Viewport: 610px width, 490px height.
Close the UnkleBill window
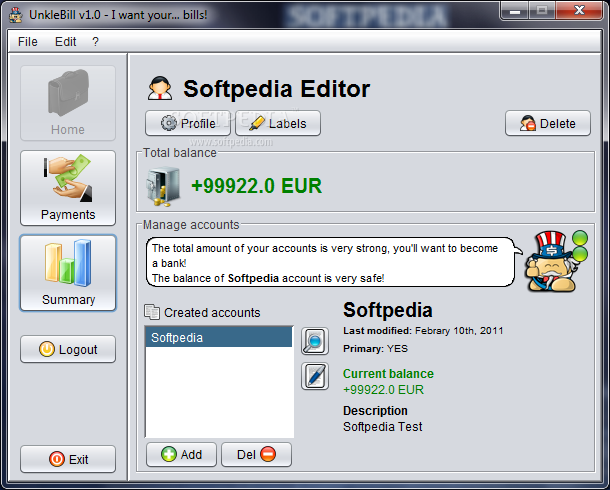coord(579,11)
